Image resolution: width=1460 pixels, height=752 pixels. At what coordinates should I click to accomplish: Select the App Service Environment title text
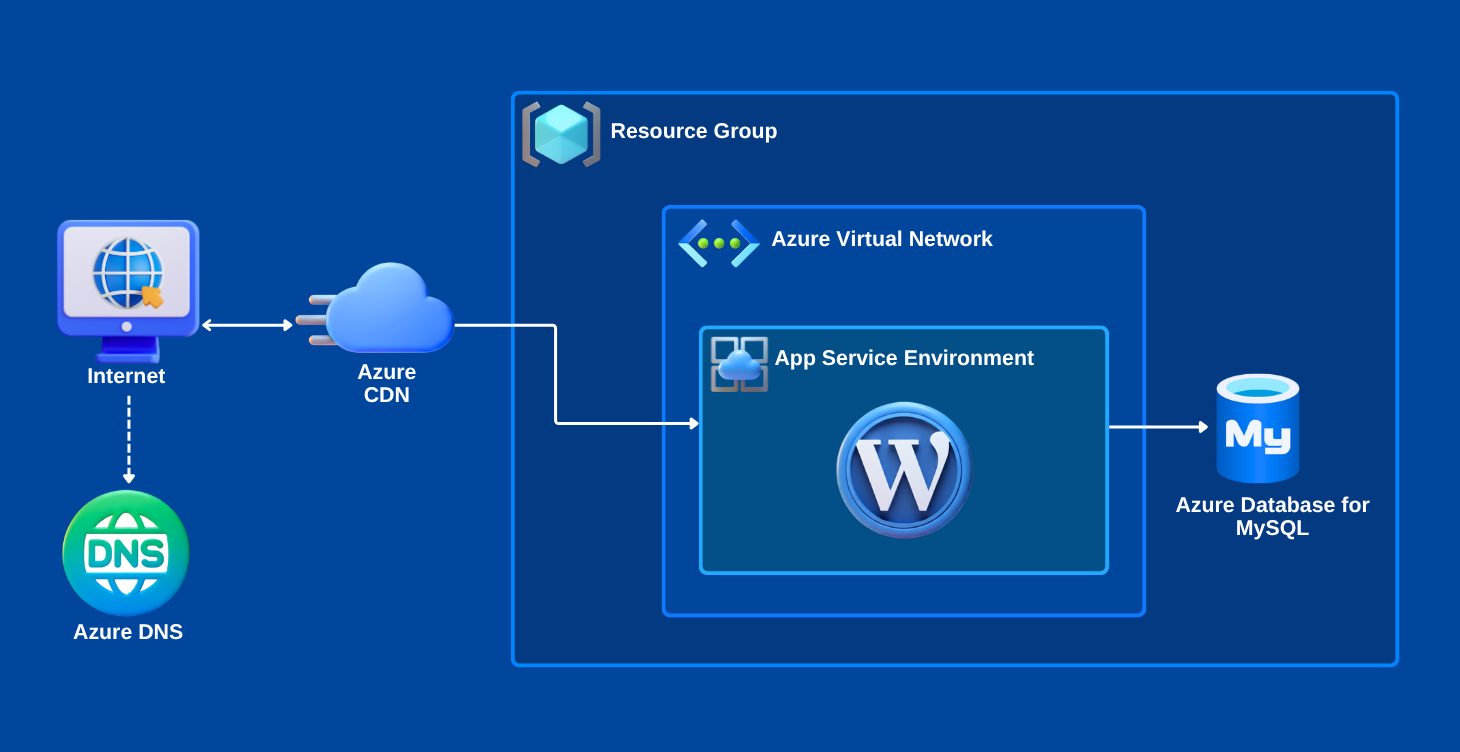click(x=904, y=358)
